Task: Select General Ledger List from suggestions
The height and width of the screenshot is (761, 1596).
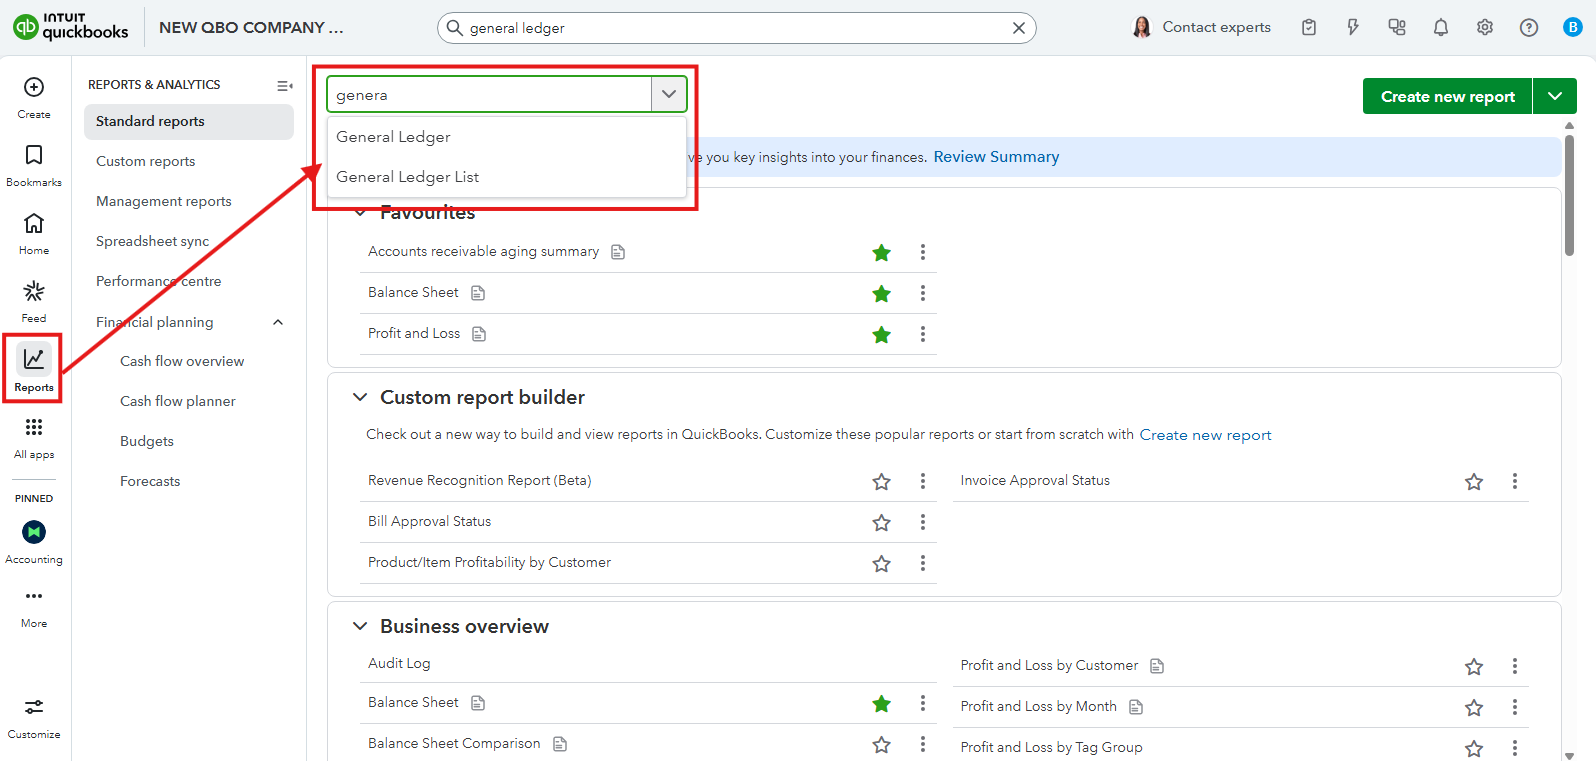Action: coord(408,177)
